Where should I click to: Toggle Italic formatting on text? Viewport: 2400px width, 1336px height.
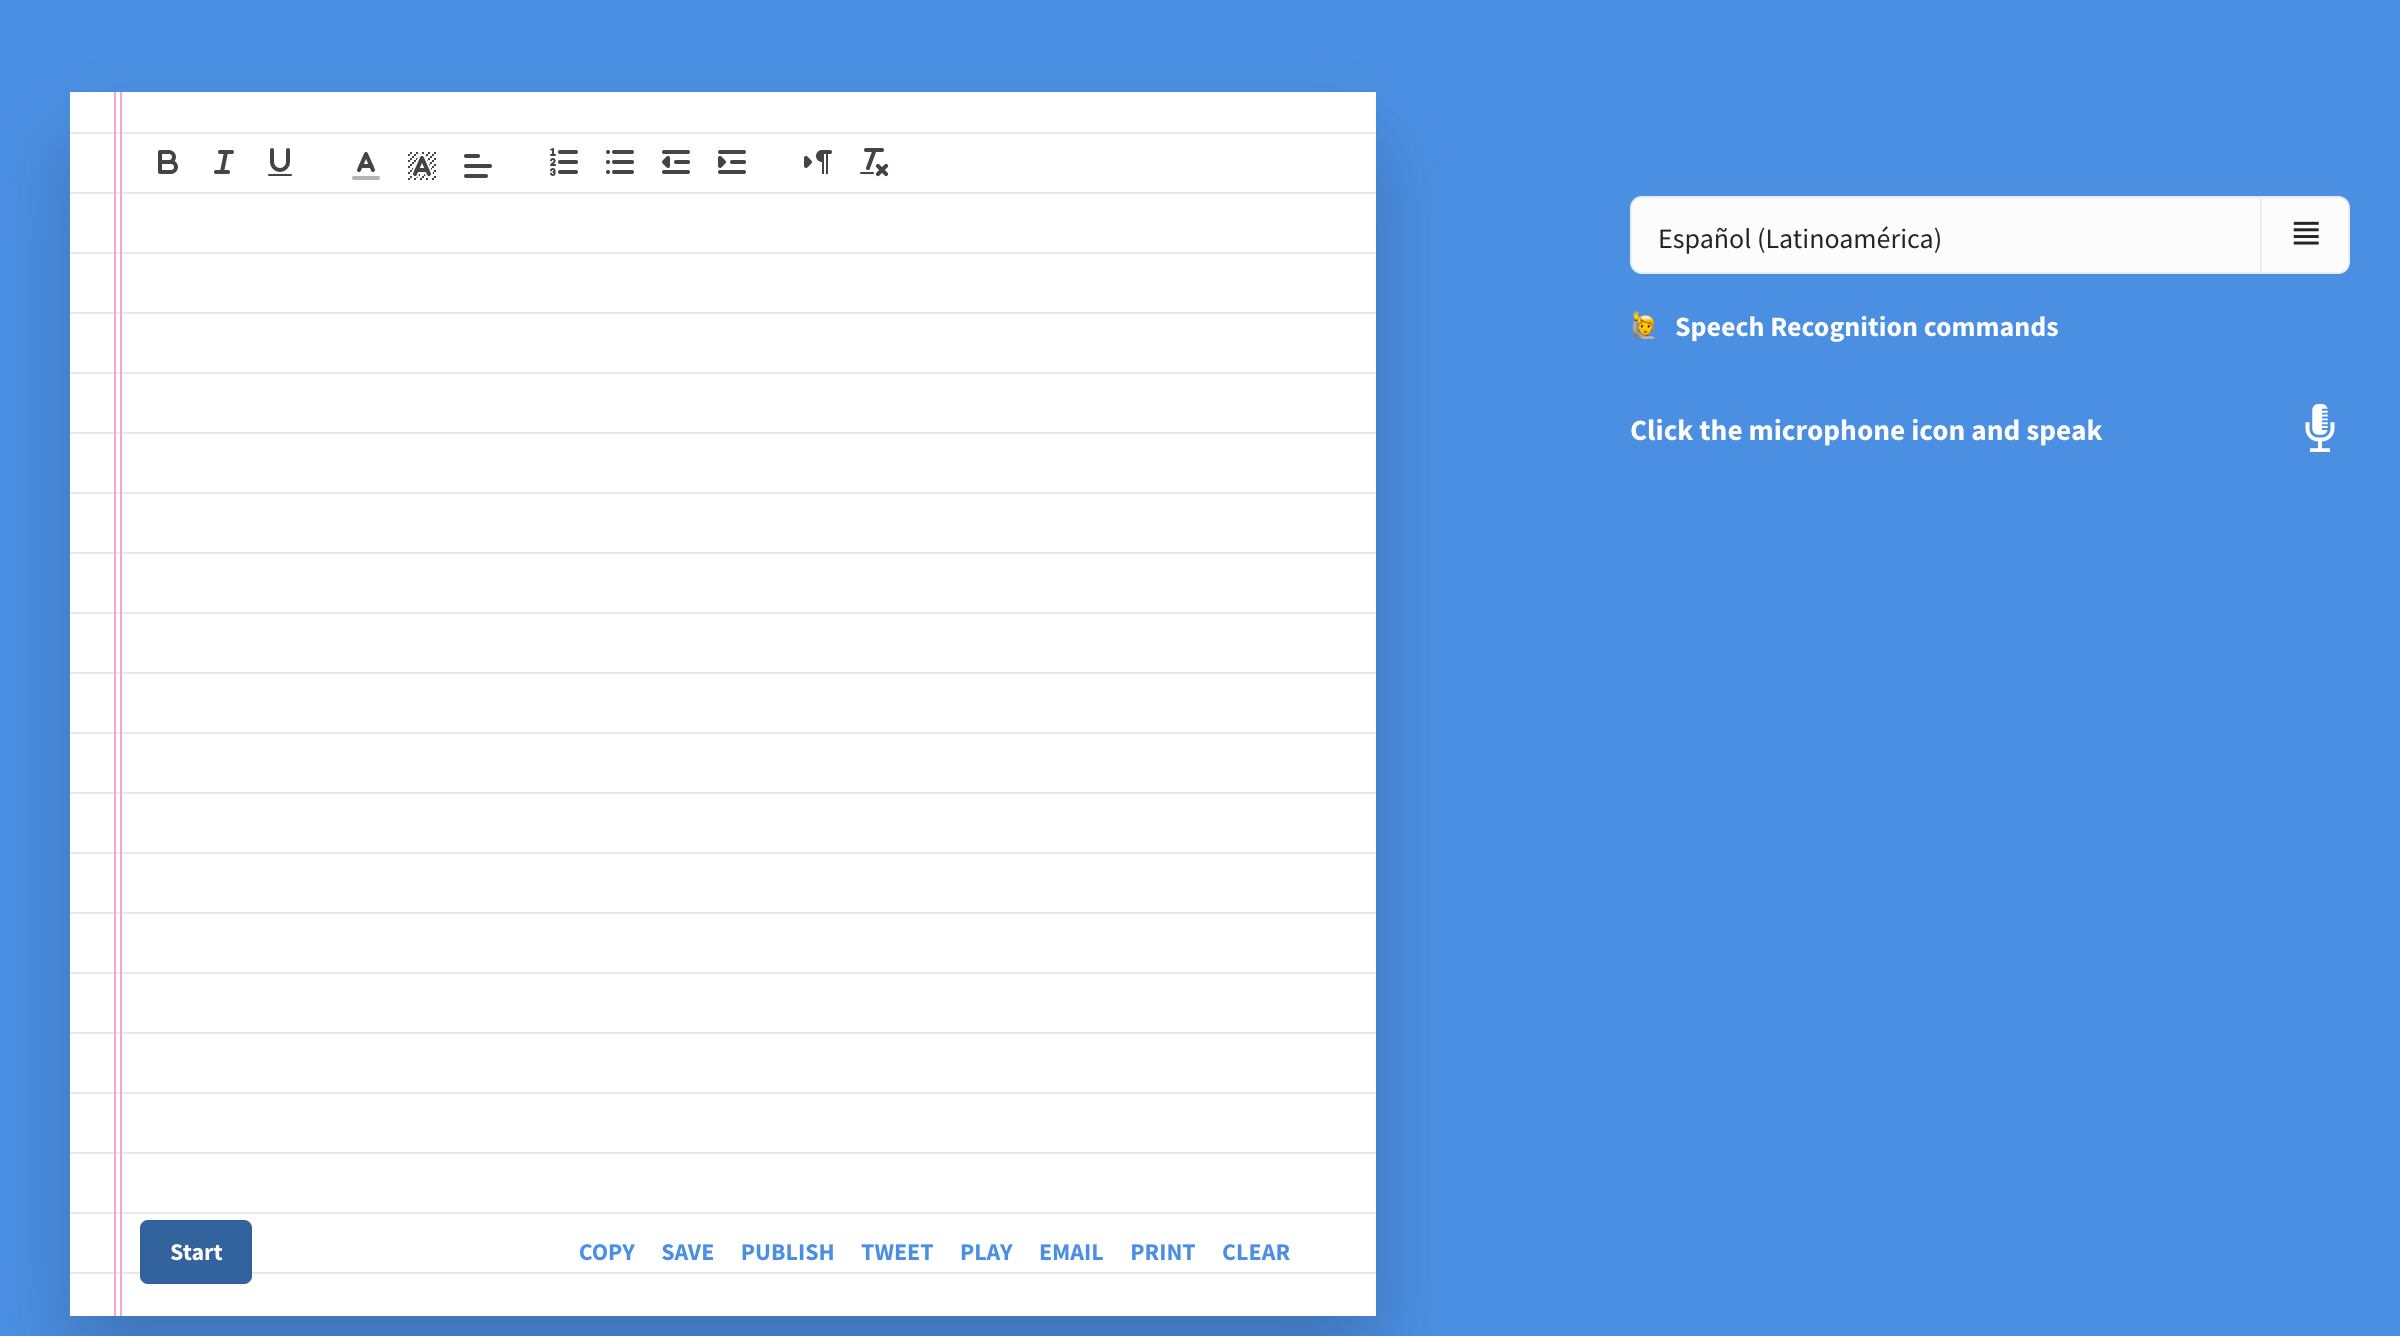224,160
